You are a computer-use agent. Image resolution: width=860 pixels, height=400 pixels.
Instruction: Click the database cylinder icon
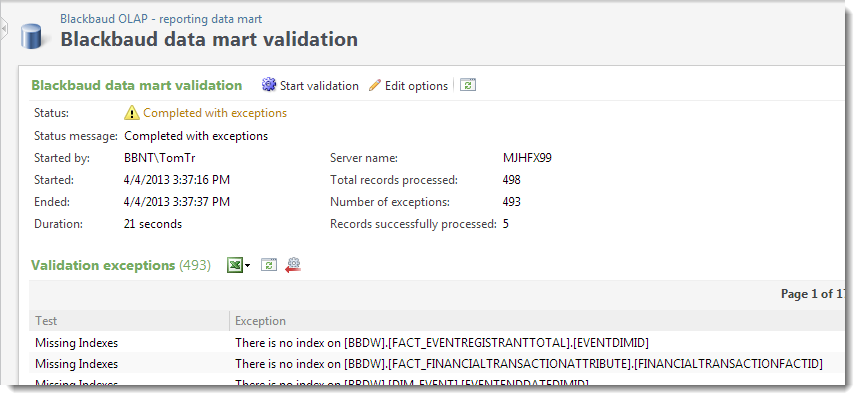(x=31, y=36)
